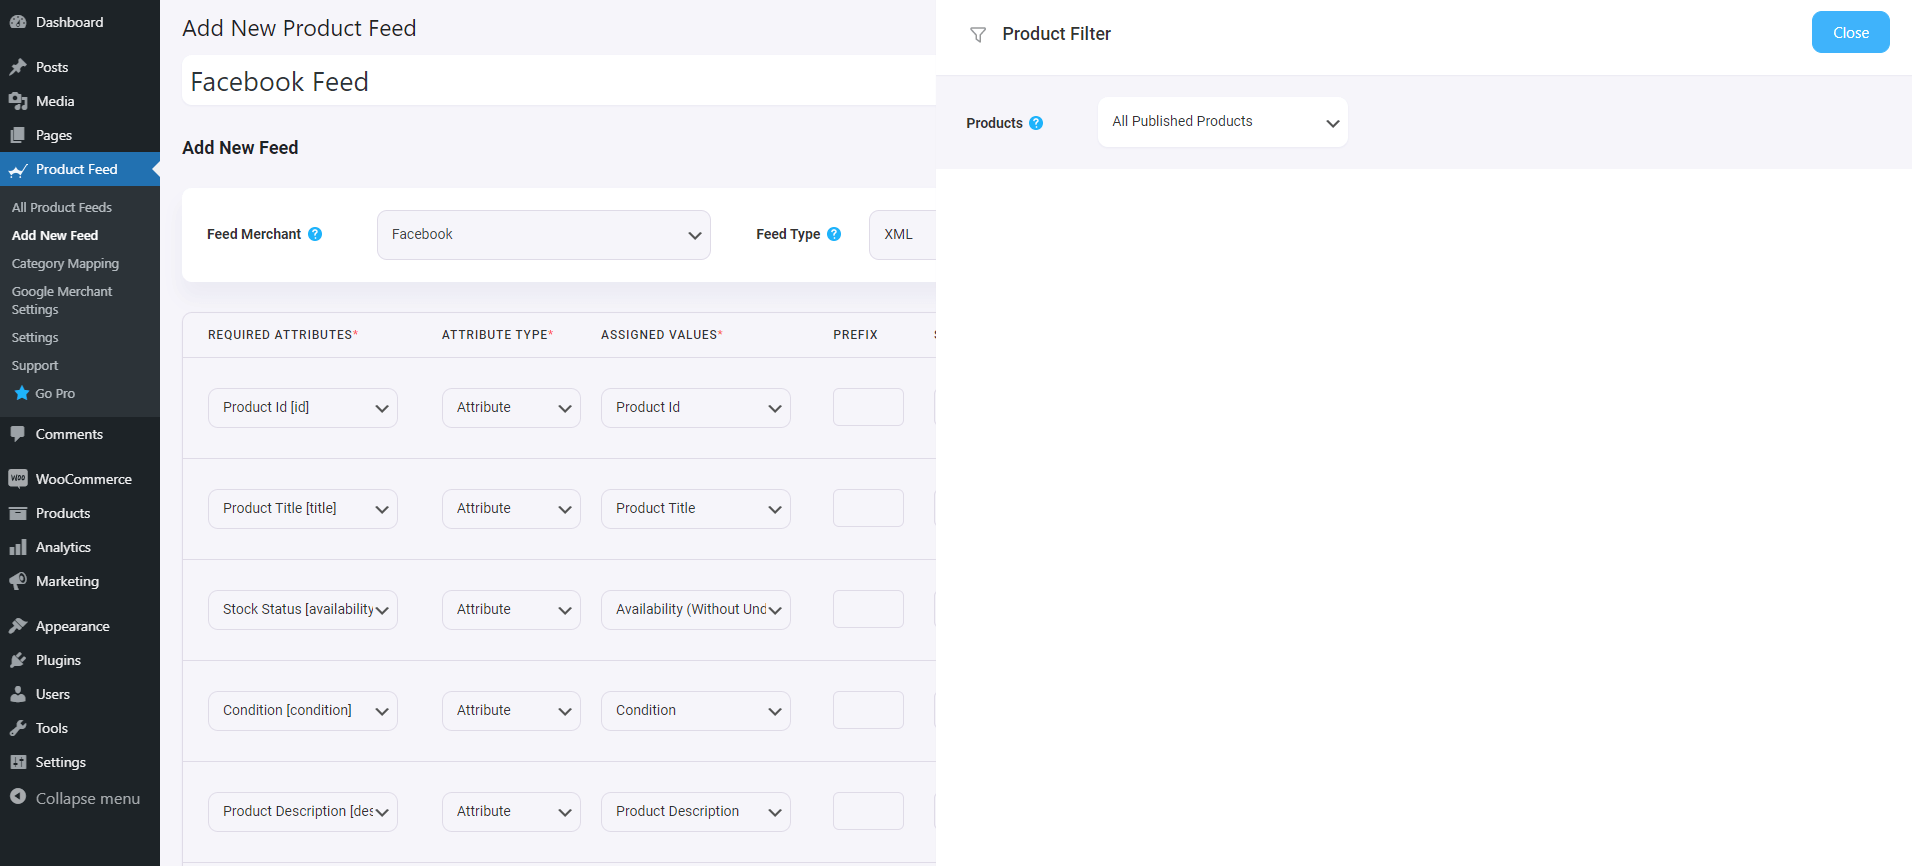Click the Product Filter funnel icon
The image size is (1912, 866).
click(978, 35)
